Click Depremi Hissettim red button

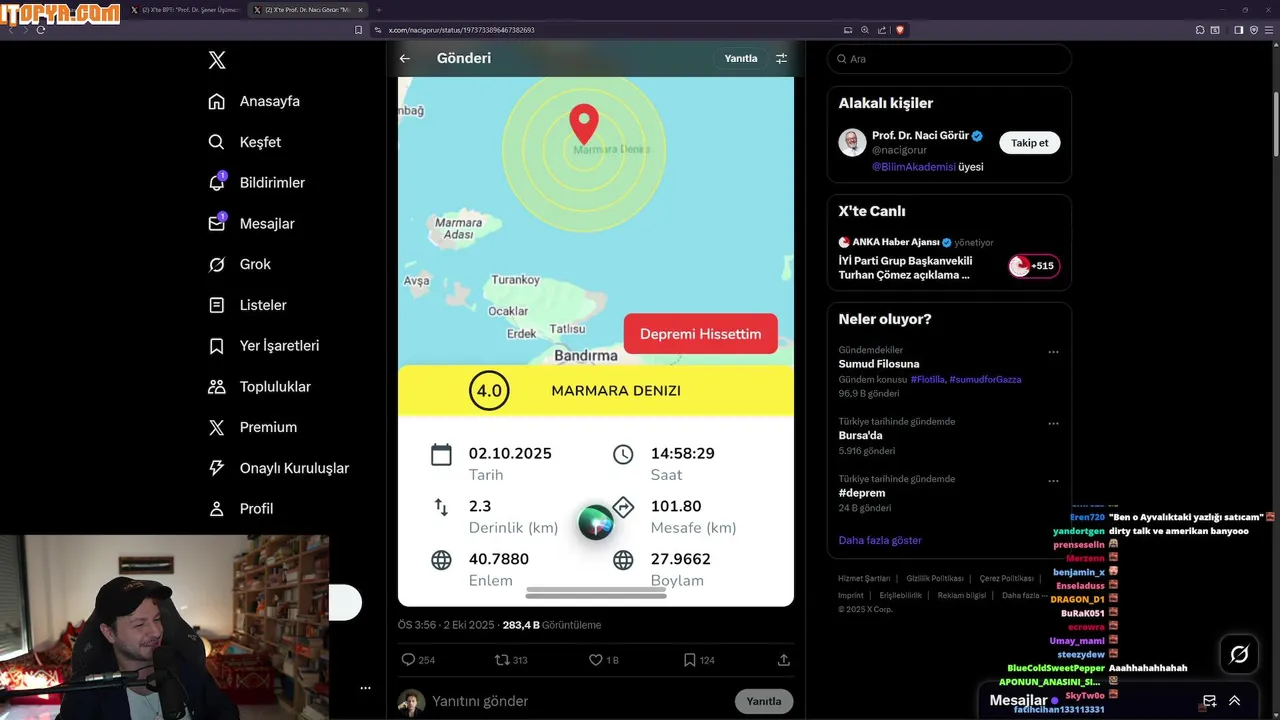(x=700, y=334)
